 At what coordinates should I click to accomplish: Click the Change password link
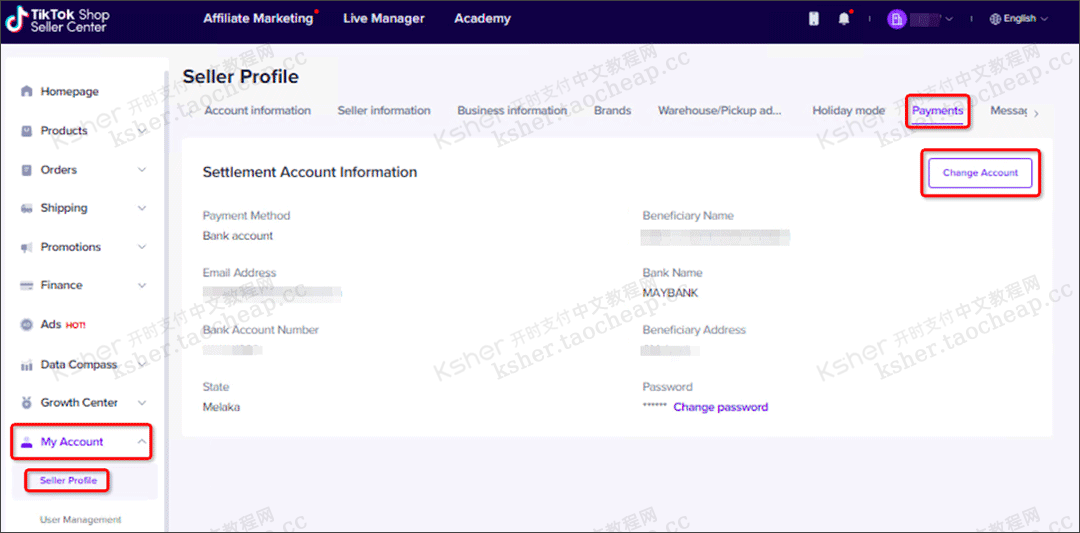[720, 407]
